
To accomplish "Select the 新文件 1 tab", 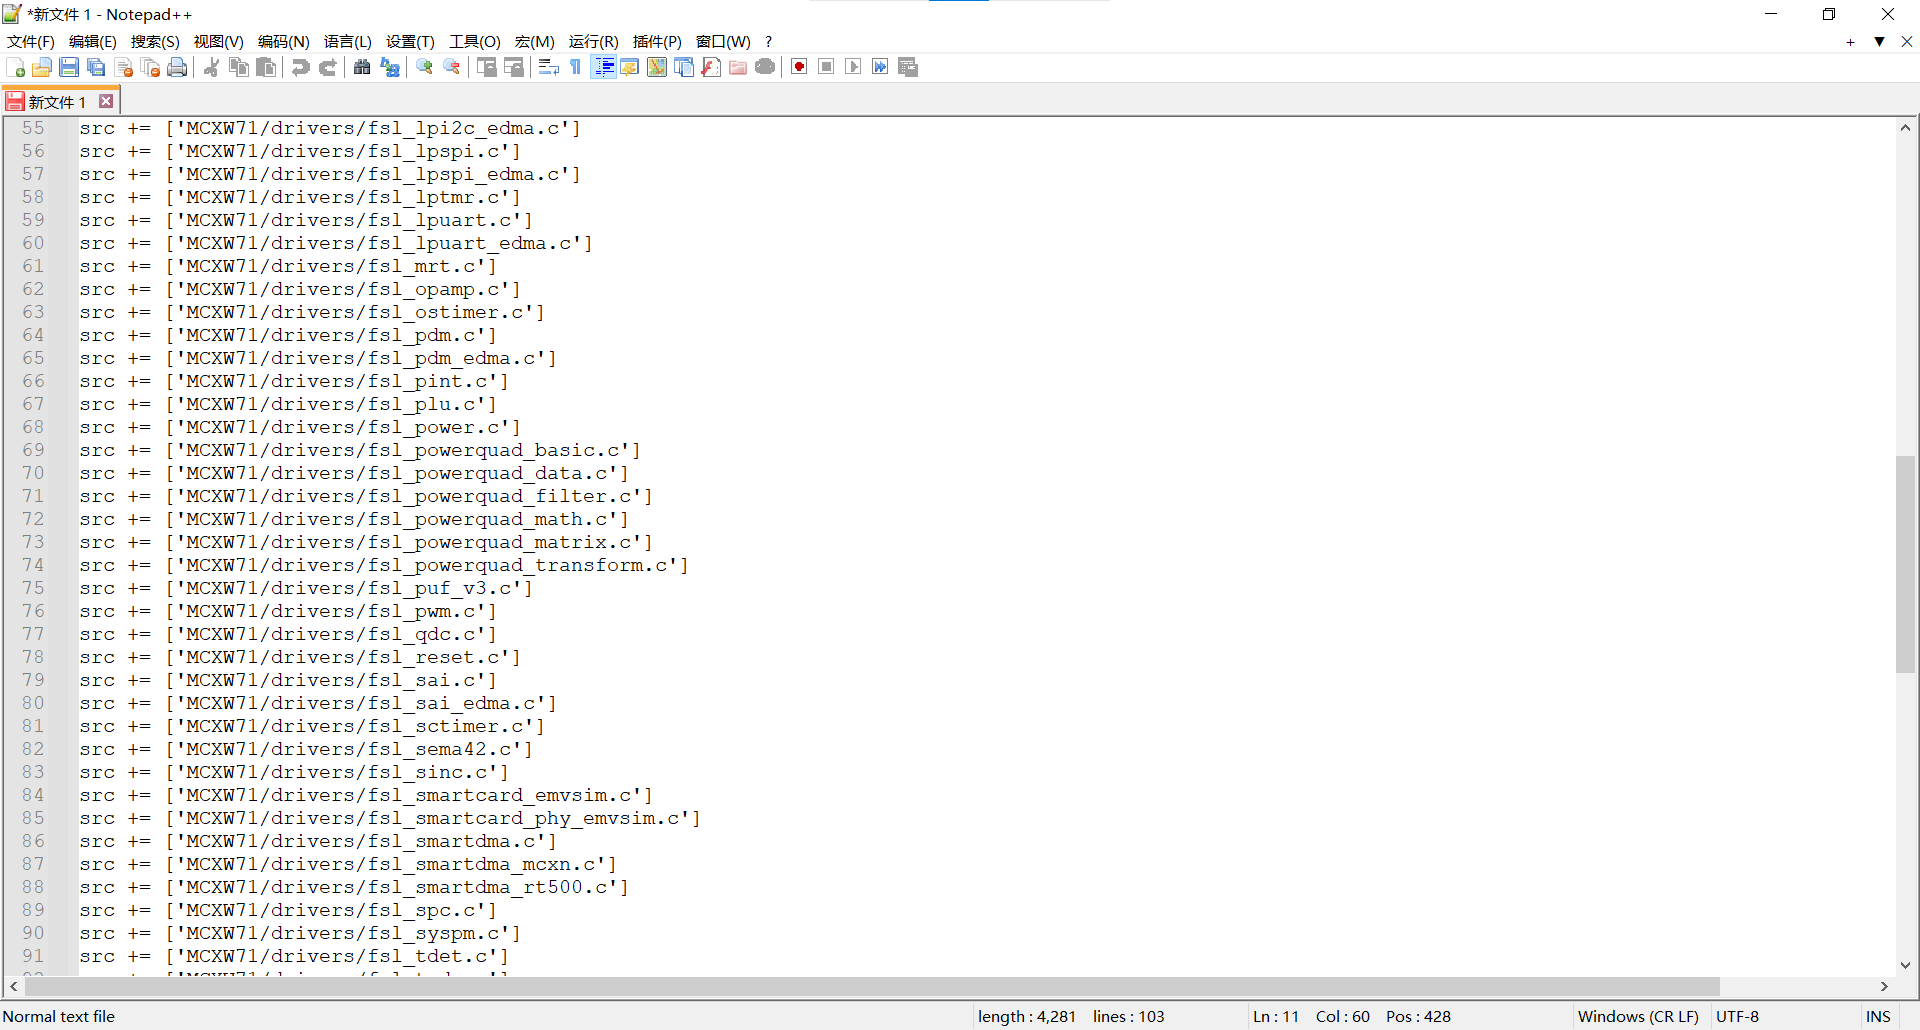I will click(x=56, y=102).
